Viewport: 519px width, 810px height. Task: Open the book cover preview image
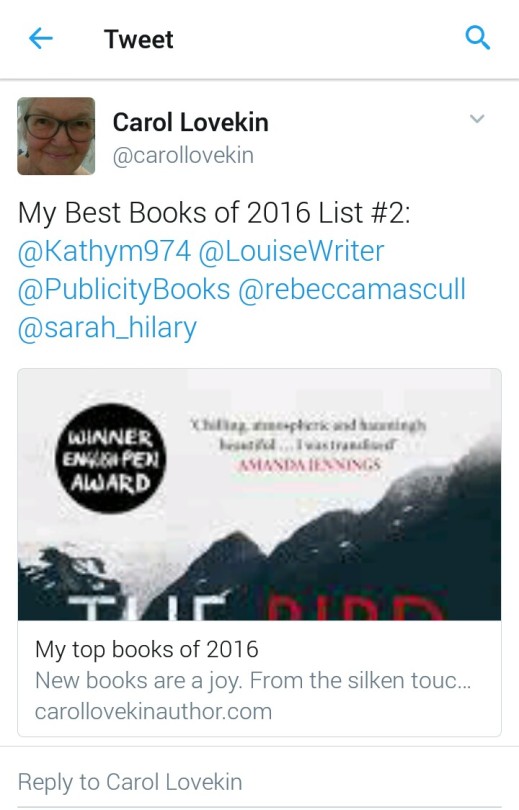coord(259,494)
